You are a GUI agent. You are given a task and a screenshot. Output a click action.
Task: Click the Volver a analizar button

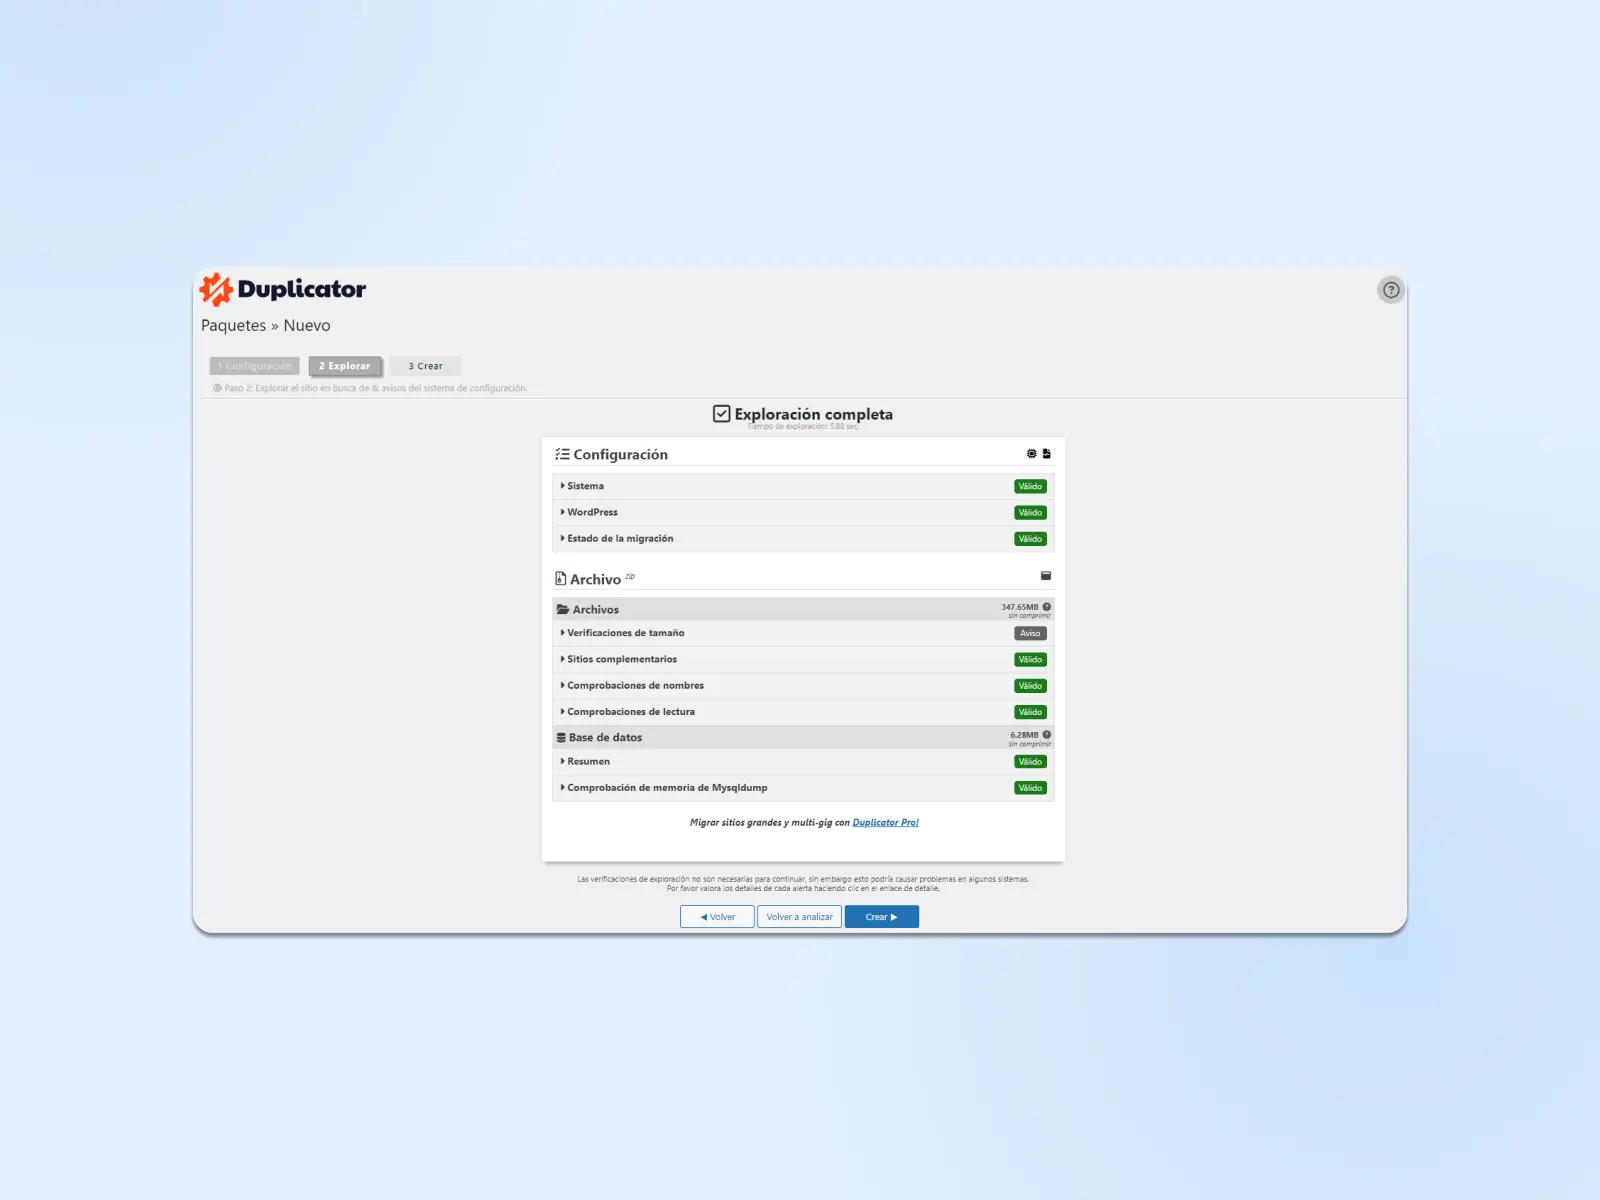799,917
